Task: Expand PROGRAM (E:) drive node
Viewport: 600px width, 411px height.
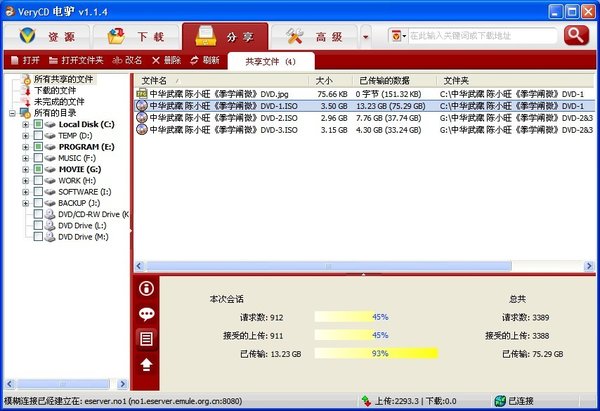Action: 26,147
